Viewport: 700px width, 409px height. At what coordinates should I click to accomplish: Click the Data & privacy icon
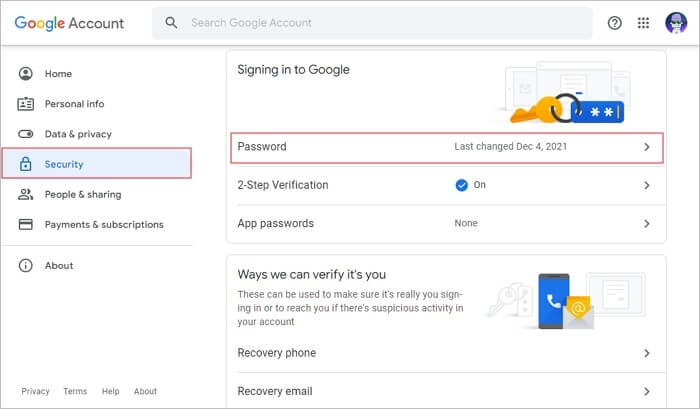(x=26, y=134)
